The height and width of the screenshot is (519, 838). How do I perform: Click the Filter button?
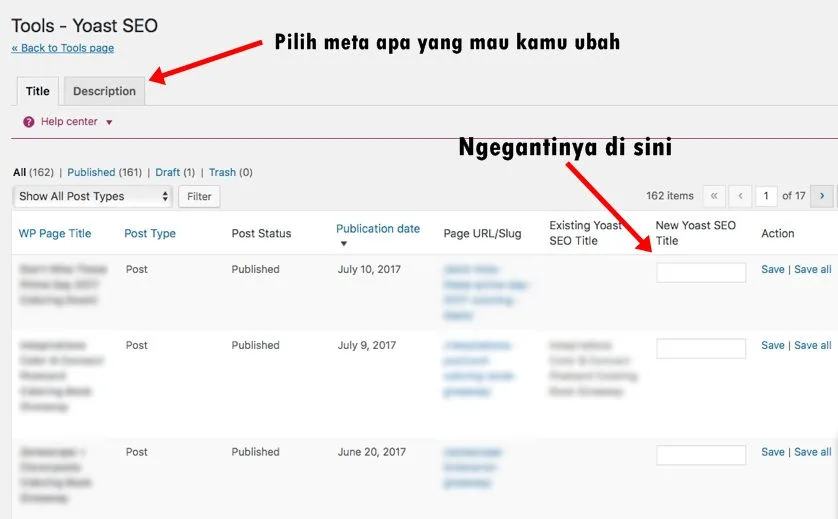tap(199, 196)
